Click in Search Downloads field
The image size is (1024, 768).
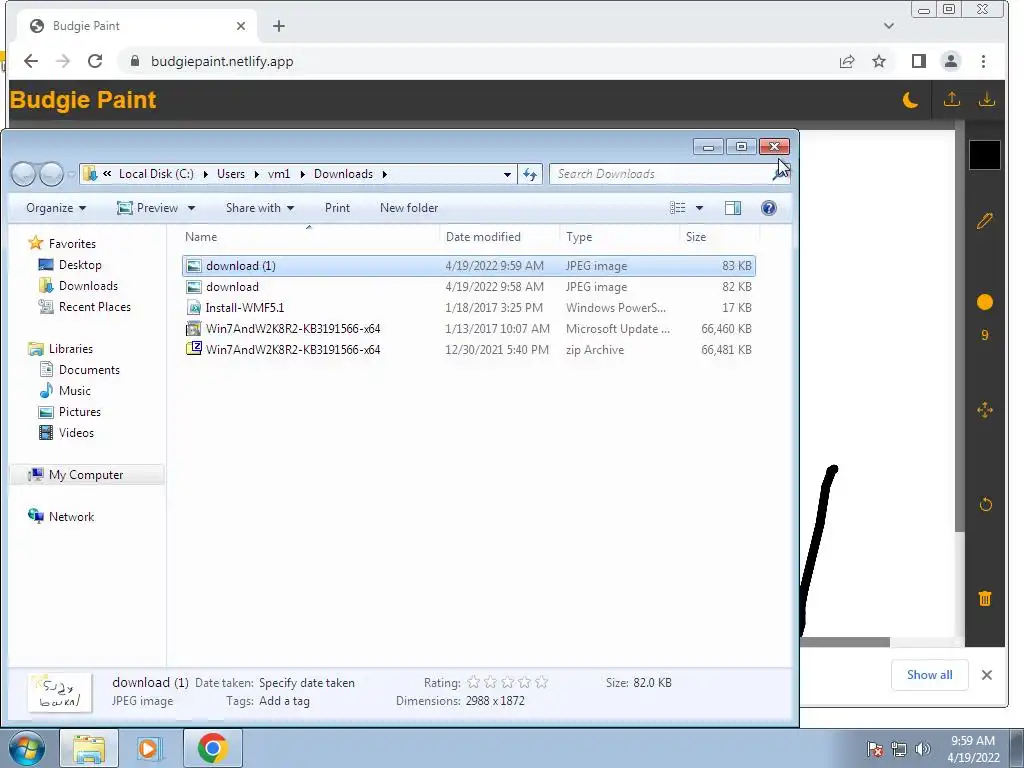663,174
